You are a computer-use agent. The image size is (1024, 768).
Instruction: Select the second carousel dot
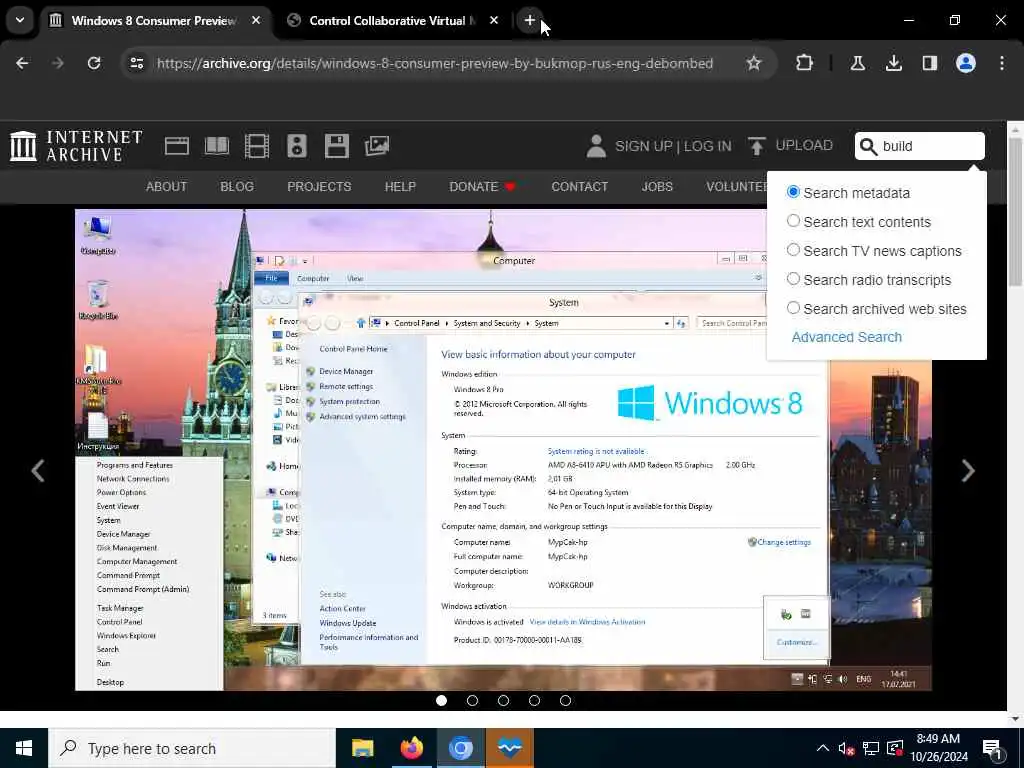coord(472,700)
